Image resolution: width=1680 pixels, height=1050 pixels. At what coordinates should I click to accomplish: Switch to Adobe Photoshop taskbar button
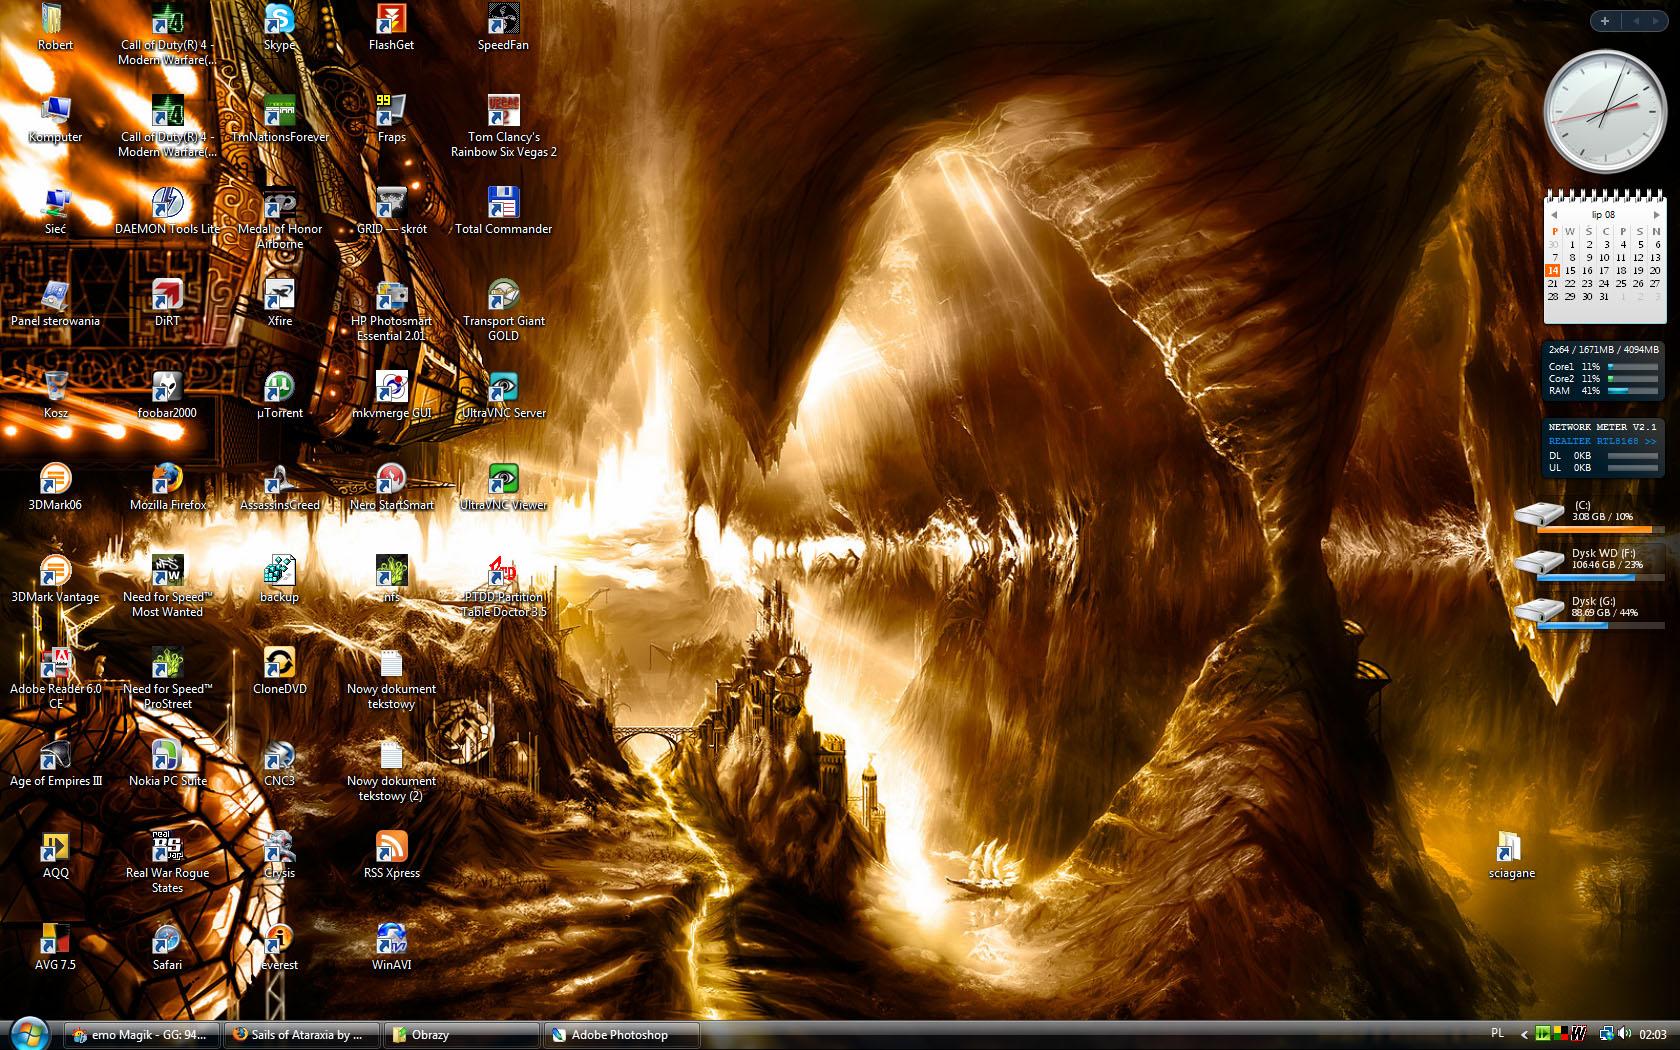(x=621, y=1035)
